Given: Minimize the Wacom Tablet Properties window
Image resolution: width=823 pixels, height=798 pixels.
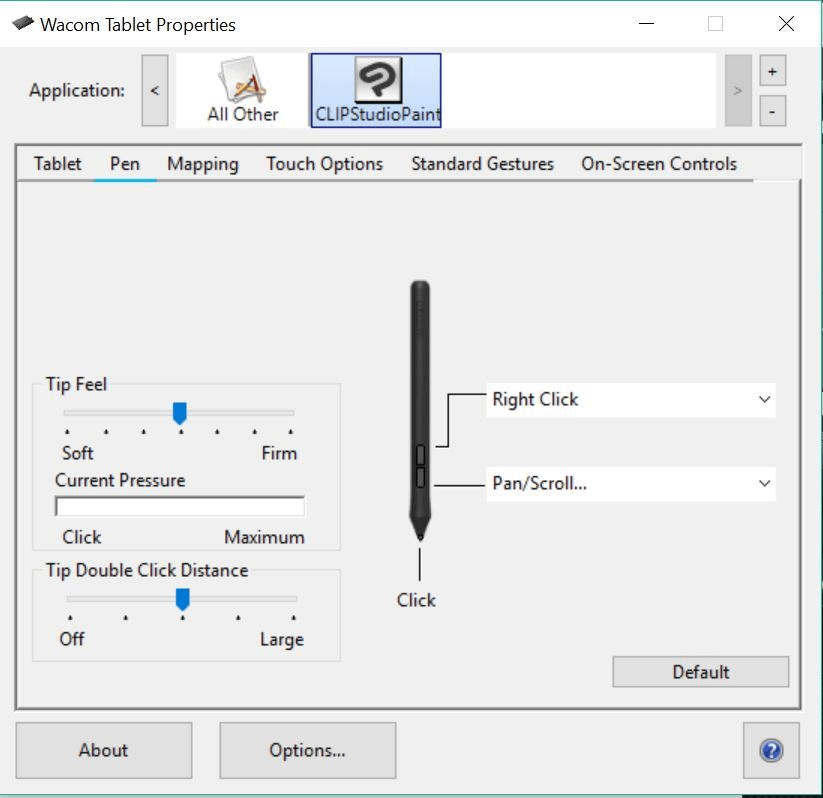Looking at the screenshot, I should click(647, 24).
